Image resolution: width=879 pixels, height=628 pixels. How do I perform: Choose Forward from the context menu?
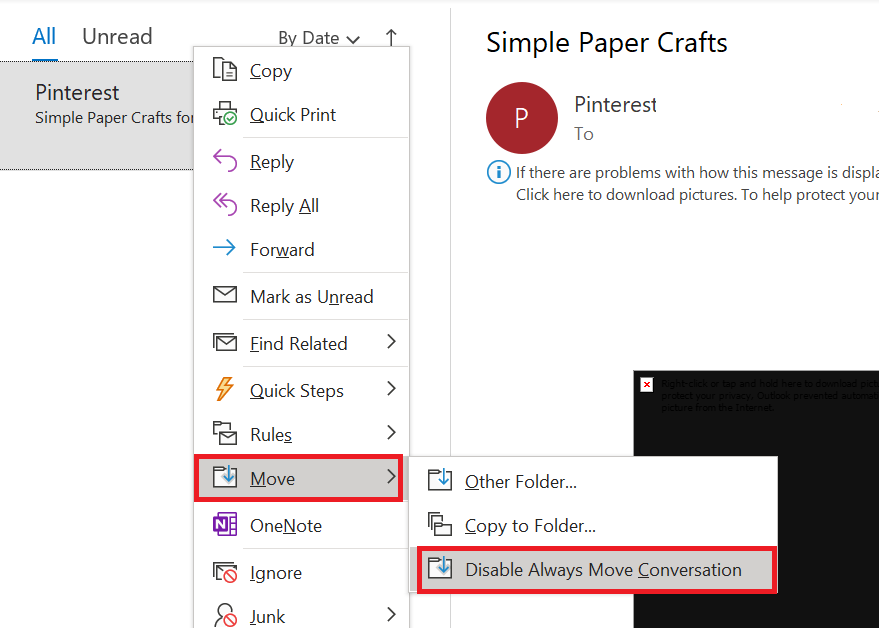[x=302, y=249]
